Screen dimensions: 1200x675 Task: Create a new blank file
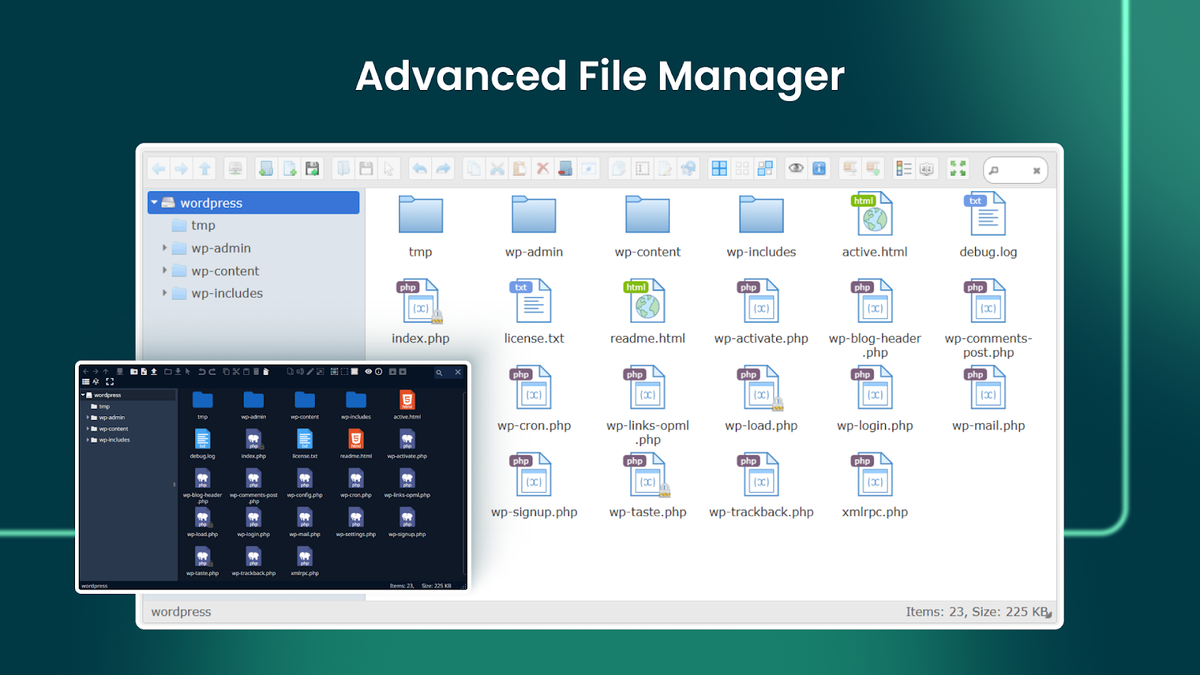(x=289, y=168)
